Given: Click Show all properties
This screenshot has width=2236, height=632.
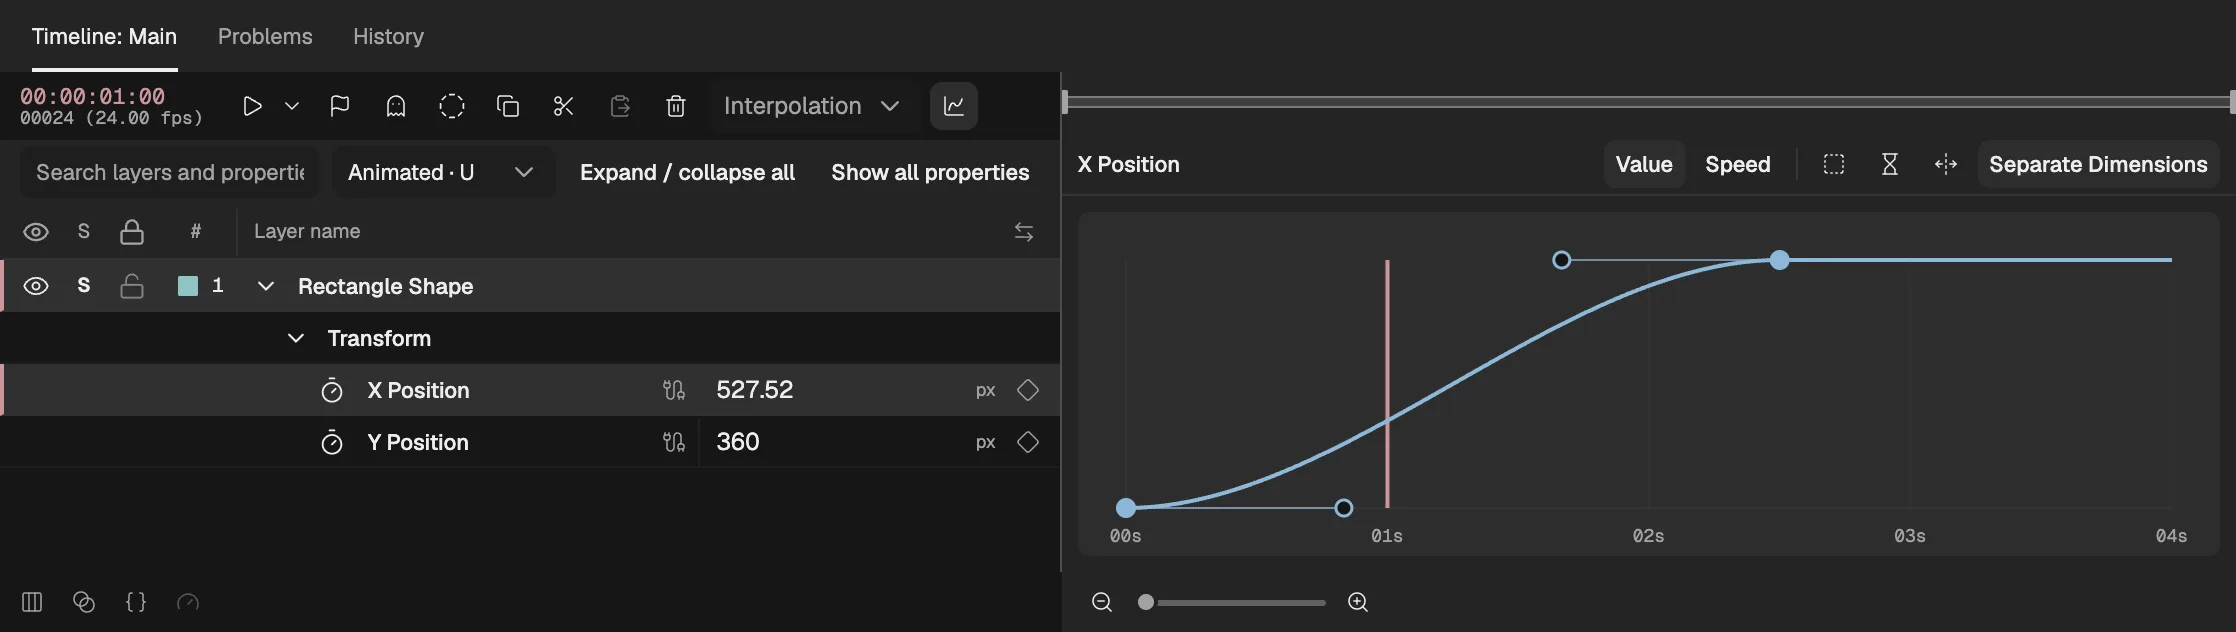Looking at the screenshot, I should 930,172.
